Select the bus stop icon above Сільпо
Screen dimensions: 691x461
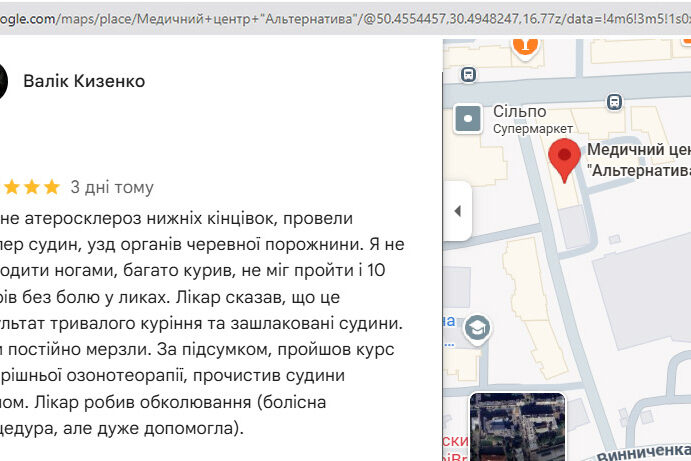coord(469,73)
